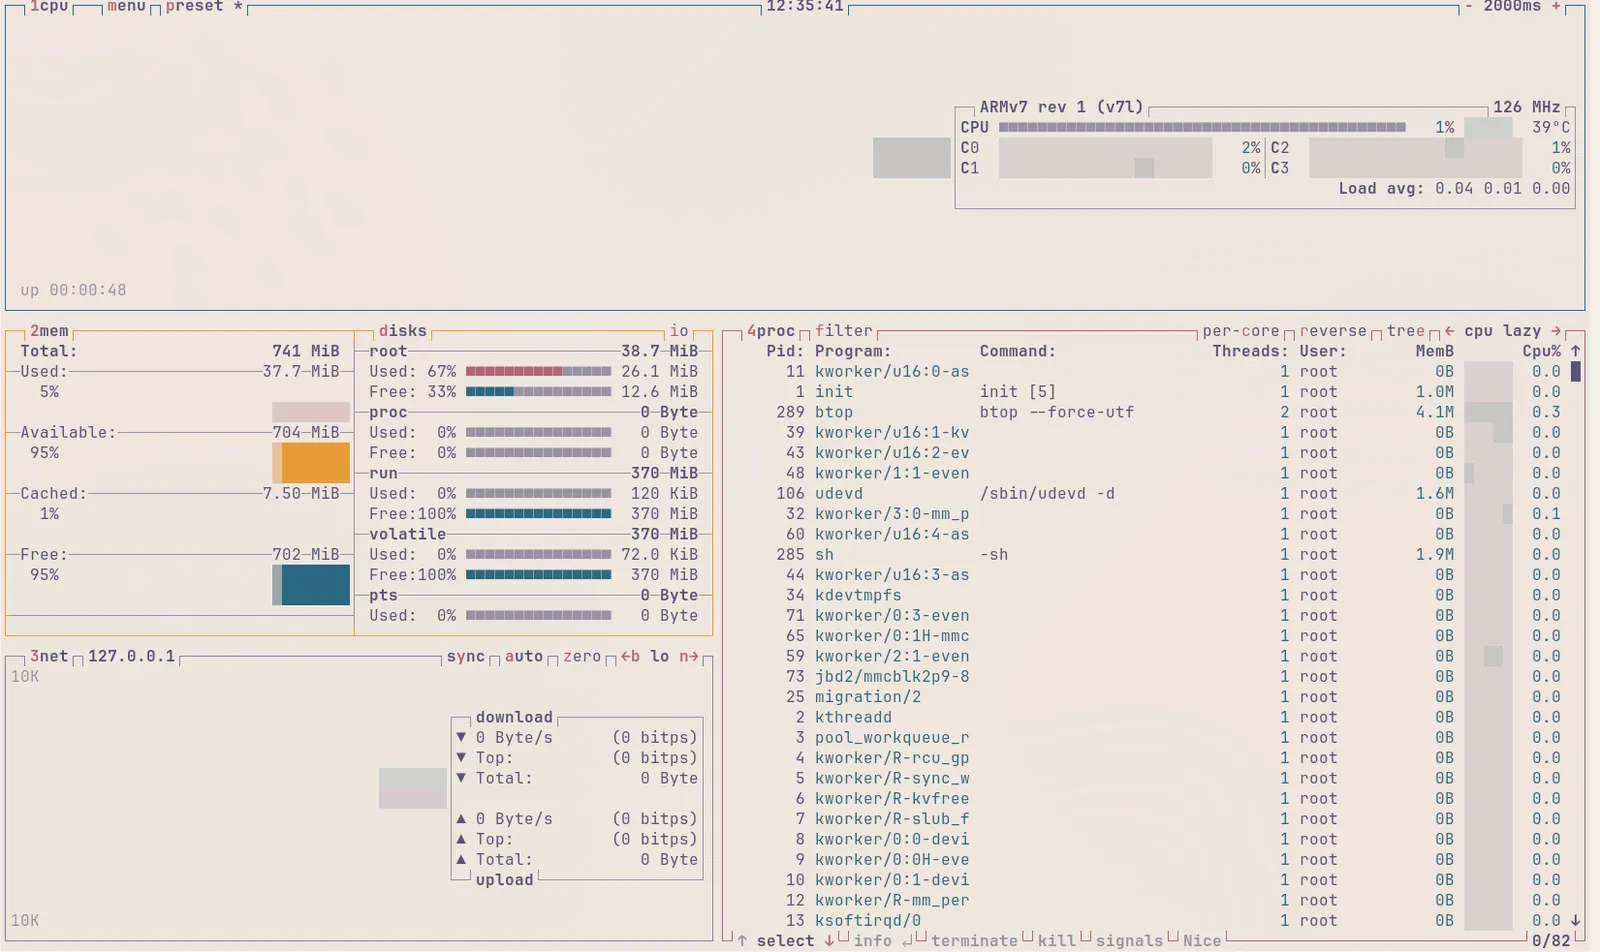Click the Load avg values
1600x952 pixels.
pyautogui.click(x=1502, y=188)
